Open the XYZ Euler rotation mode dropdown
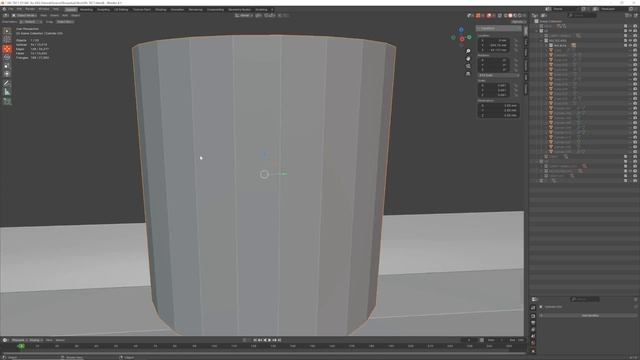The width and height of the screenshot is (640, 360). (498, 76)
